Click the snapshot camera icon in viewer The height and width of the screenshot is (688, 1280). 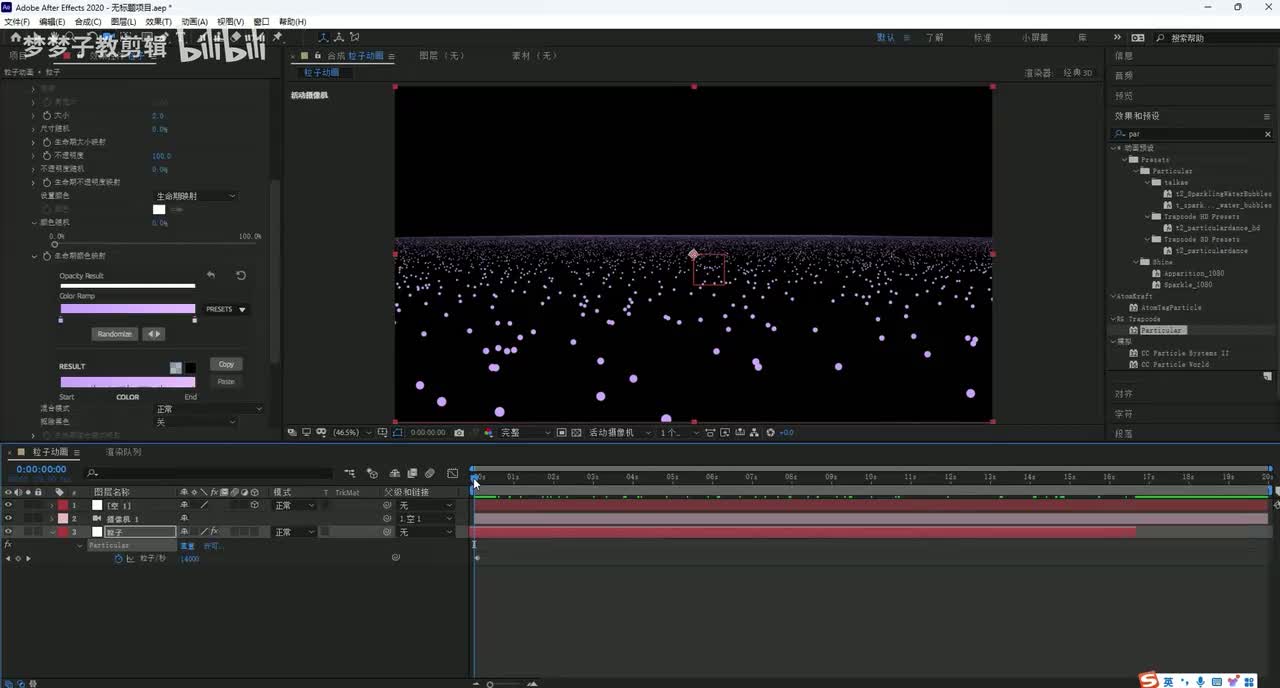(459, 433)
